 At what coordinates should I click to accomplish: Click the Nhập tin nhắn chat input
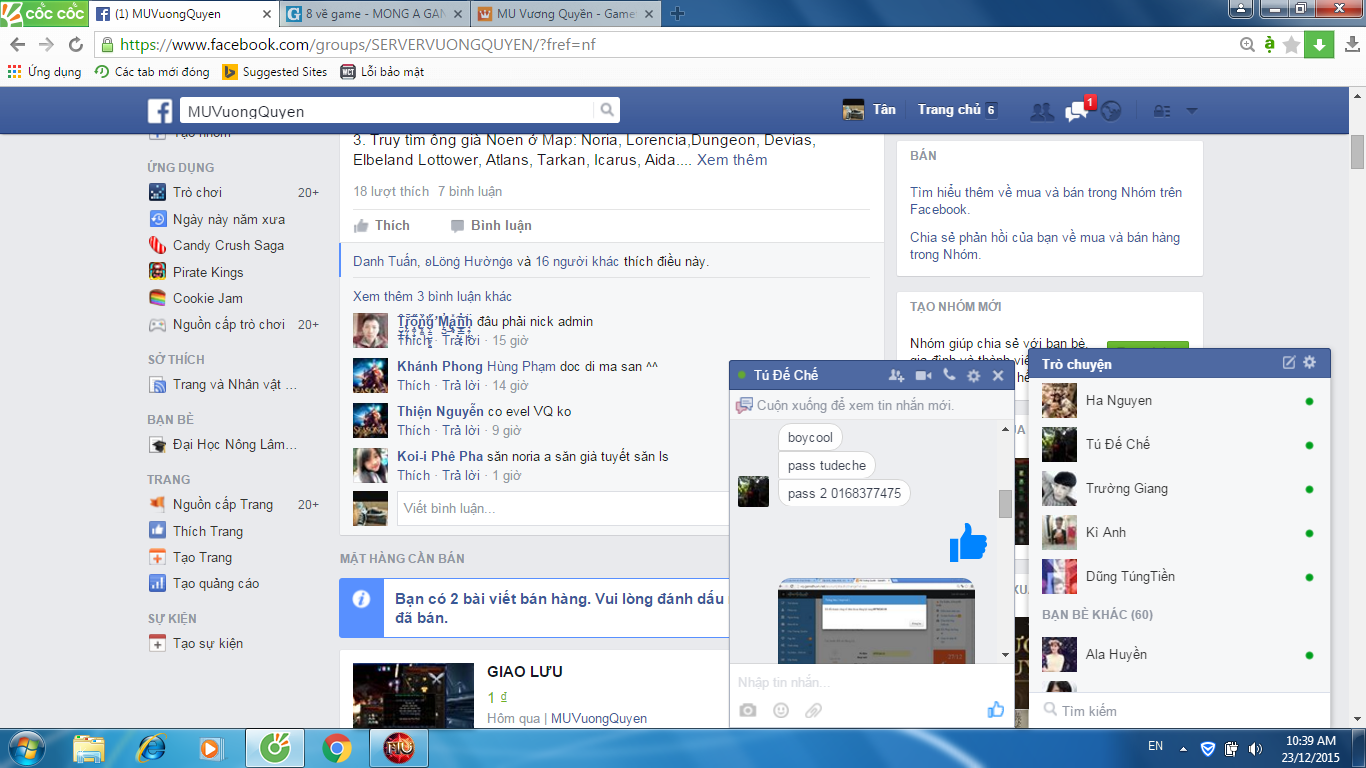(x=870, y=682)
